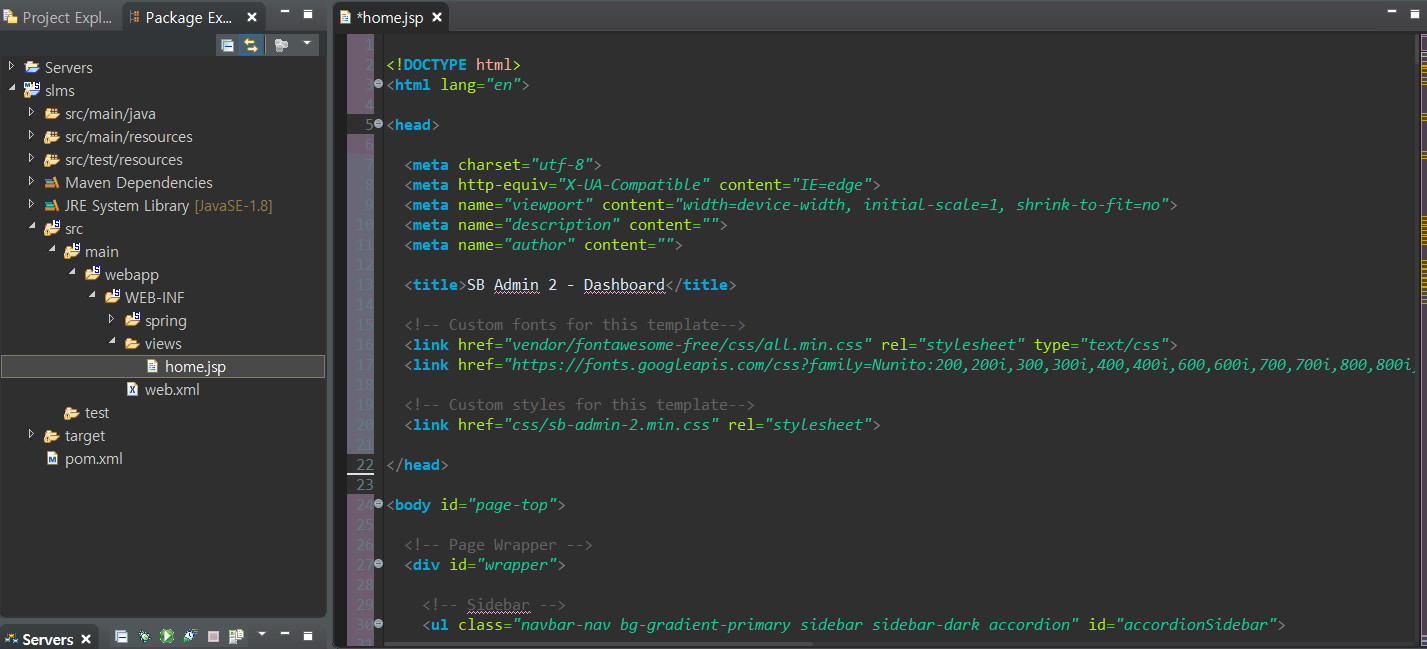The image size is (1427, 649).
Task: Toggle Link with Editor in Package Explorer
Action: pyautogui.click(x=251, y=45)
